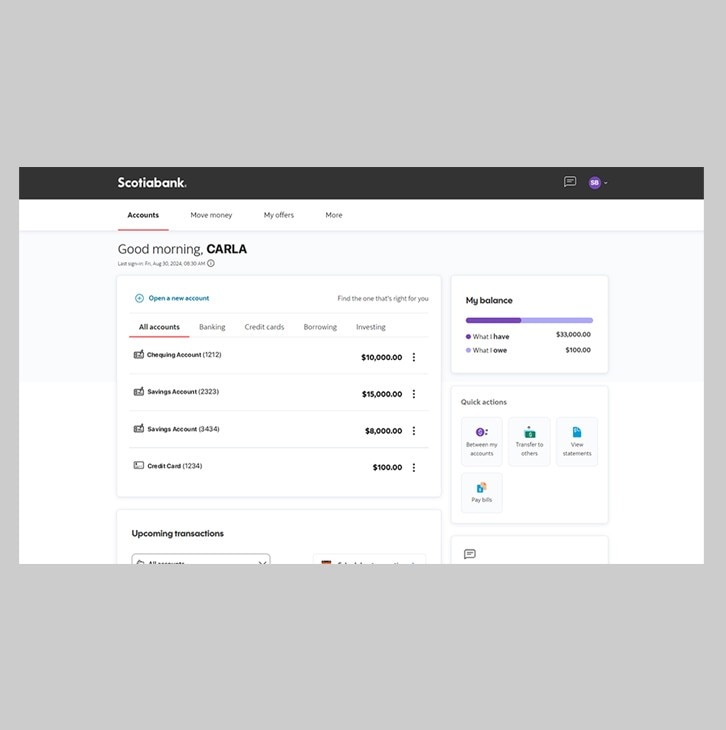Image resolution: width=726 pixels, height=730 pixels.
Task: Select the Borrowing filter tab
Action: pyautogui.click(x=320, y=327)
